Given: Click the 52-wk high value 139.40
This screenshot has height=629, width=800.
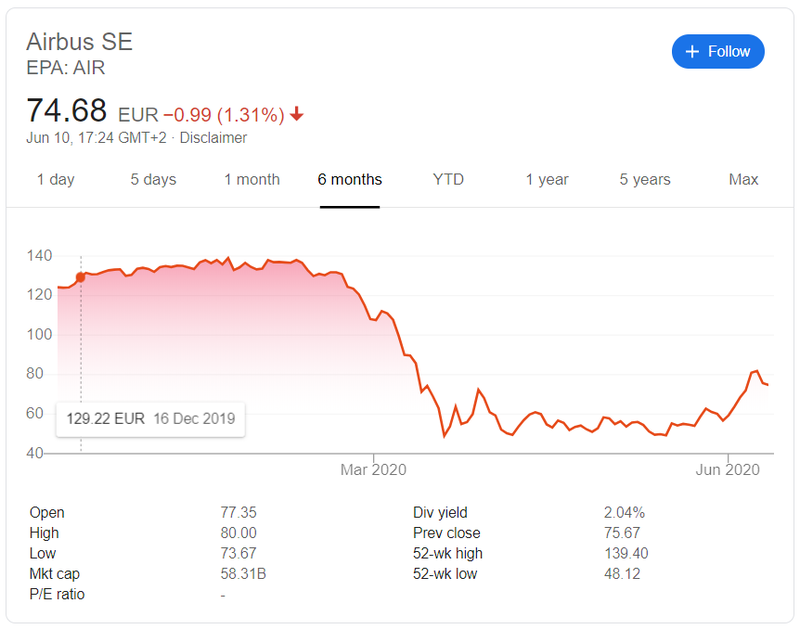Looking at the screenshot, I should coord(623,553).
